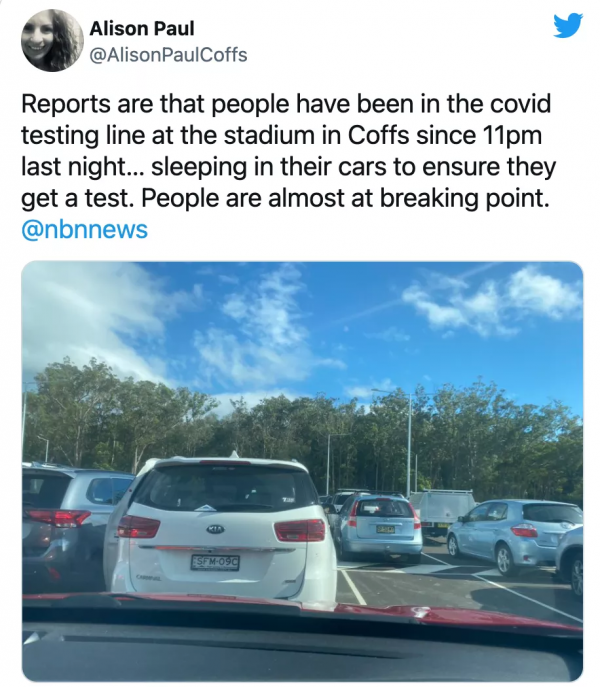Click the Kia badge on the white van
This screenshot has height=687, width=600.
pyautogui.click(x=215, y=530)
